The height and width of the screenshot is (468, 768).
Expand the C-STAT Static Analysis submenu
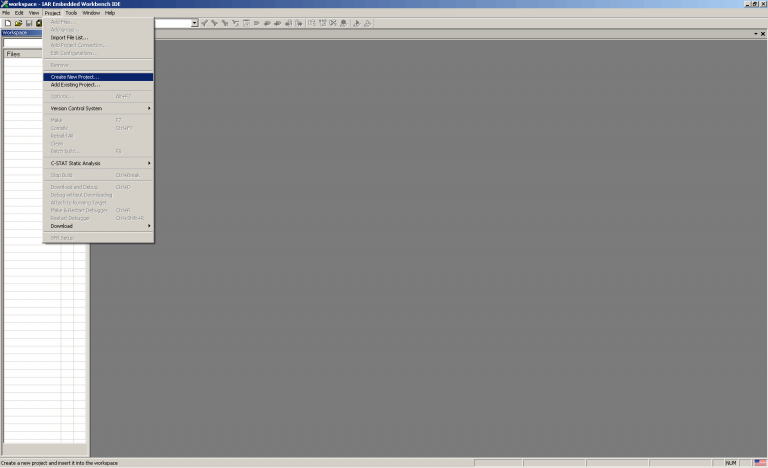(100, 163)
